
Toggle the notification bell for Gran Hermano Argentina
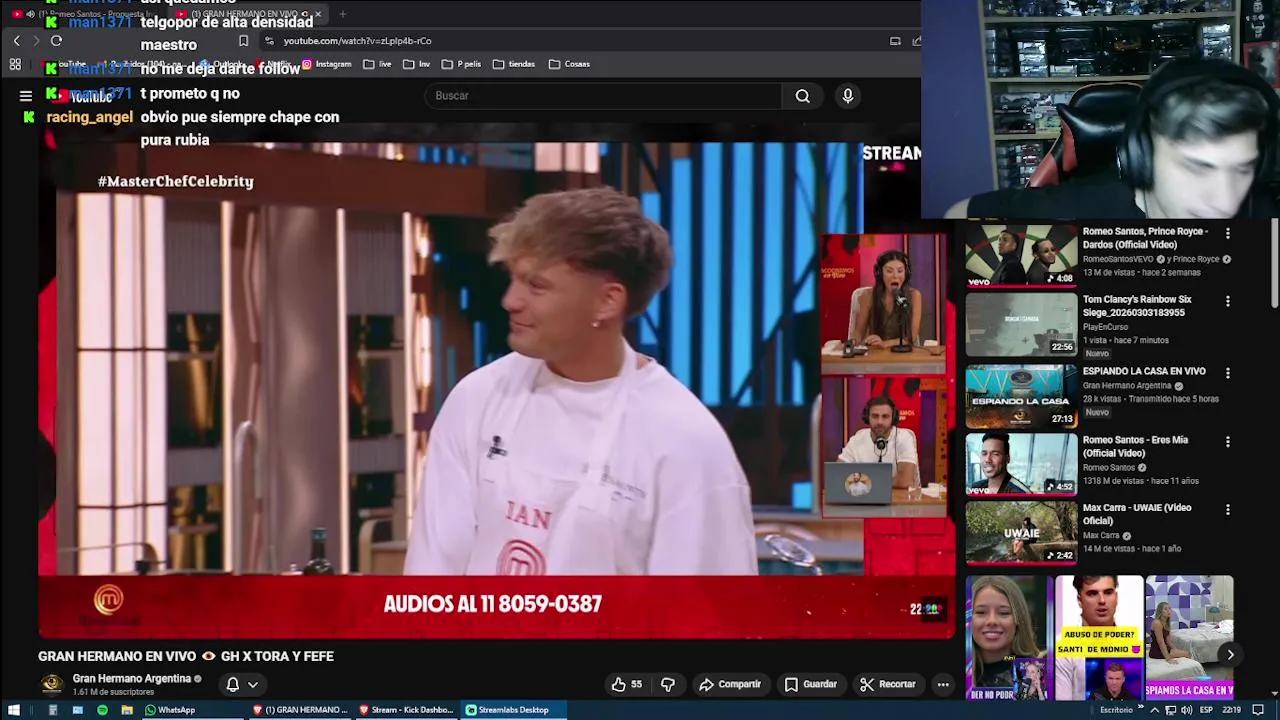click(232, 684)
